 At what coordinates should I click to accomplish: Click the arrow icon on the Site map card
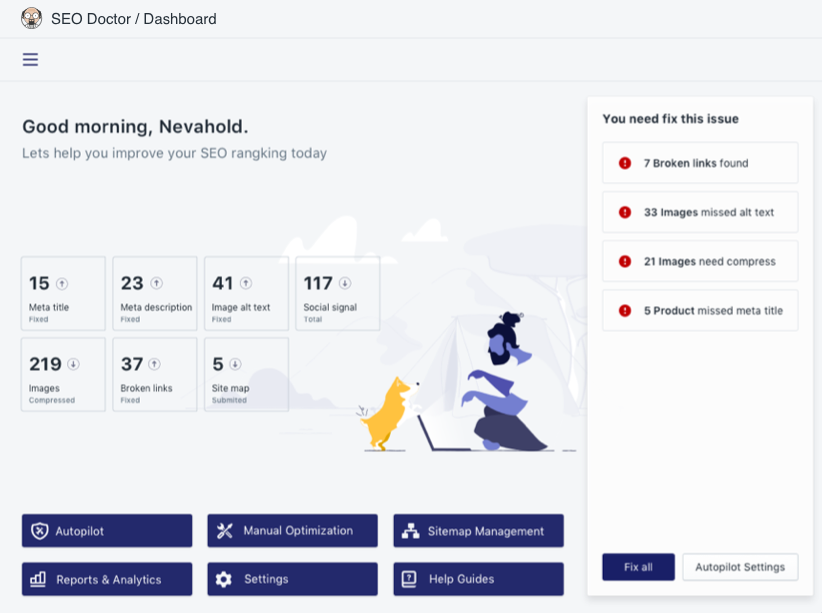point(235,364)
